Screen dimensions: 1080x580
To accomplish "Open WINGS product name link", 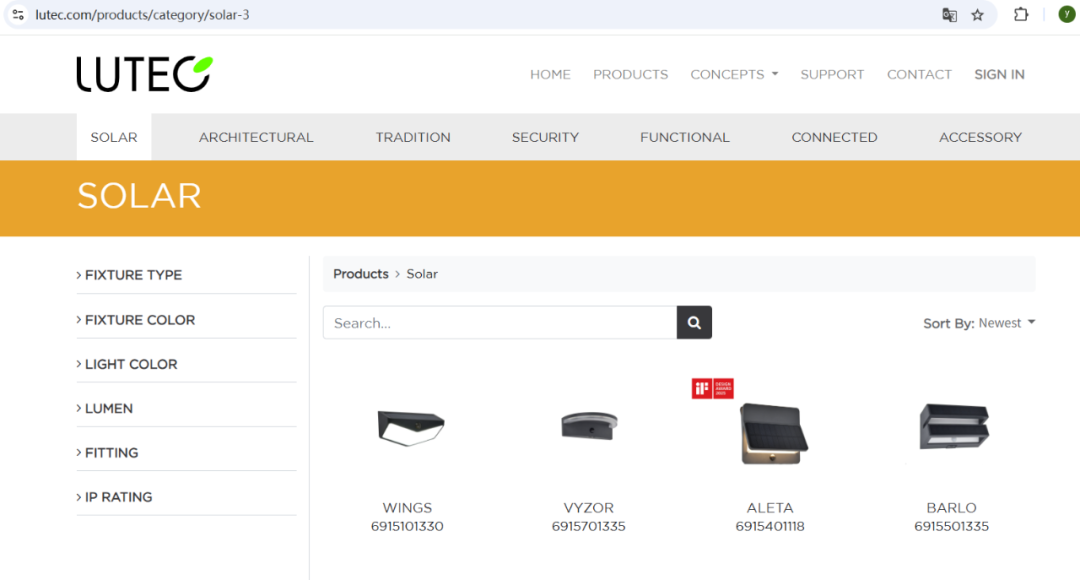I will pos(407,508).
